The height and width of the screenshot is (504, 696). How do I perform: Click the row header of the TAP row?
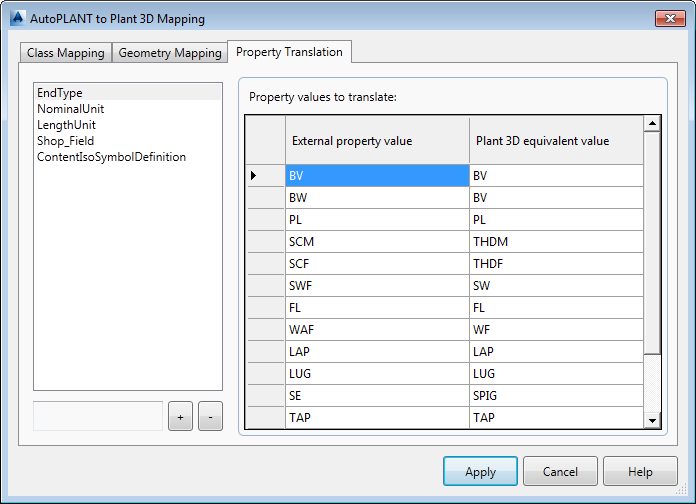click(x=265, y=417)
